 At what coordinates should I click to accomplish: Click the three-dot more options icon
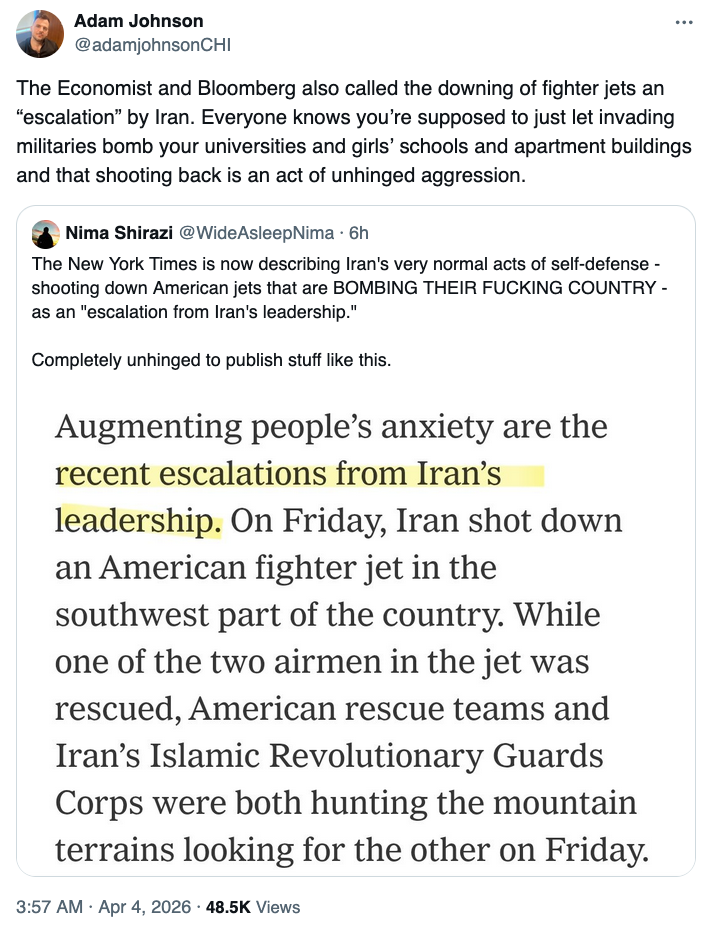[684, 21]
